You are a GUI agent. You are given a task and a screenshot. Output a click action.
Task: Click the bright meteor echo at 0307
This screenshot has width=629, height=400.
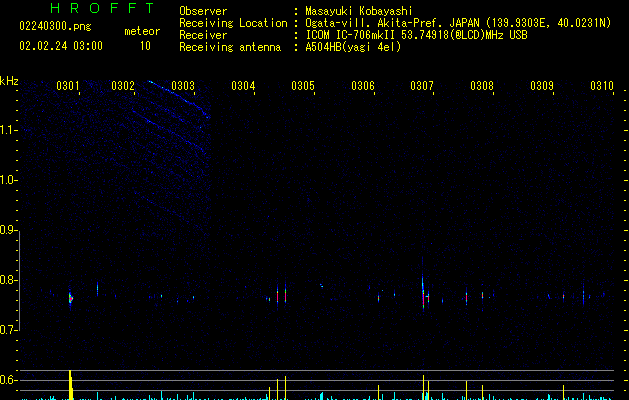pos(423,291)
